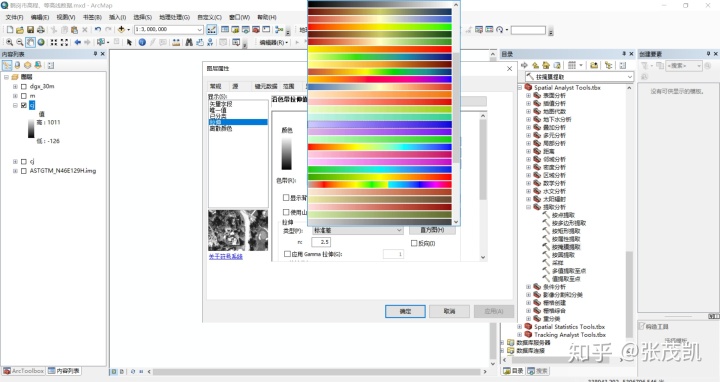Print the map using printer icon

point(40,30)
